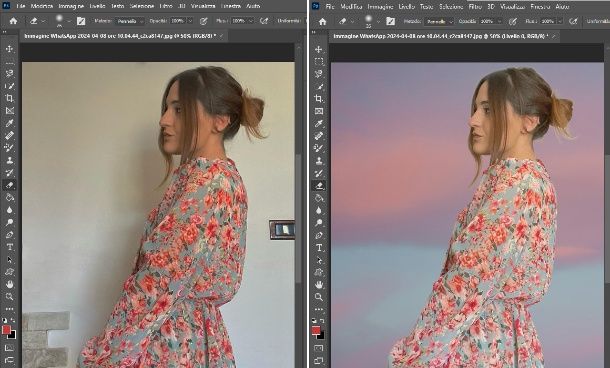Close the document tab in right window
The width and height of the screenshot is (610, 368).
[553, 36]
